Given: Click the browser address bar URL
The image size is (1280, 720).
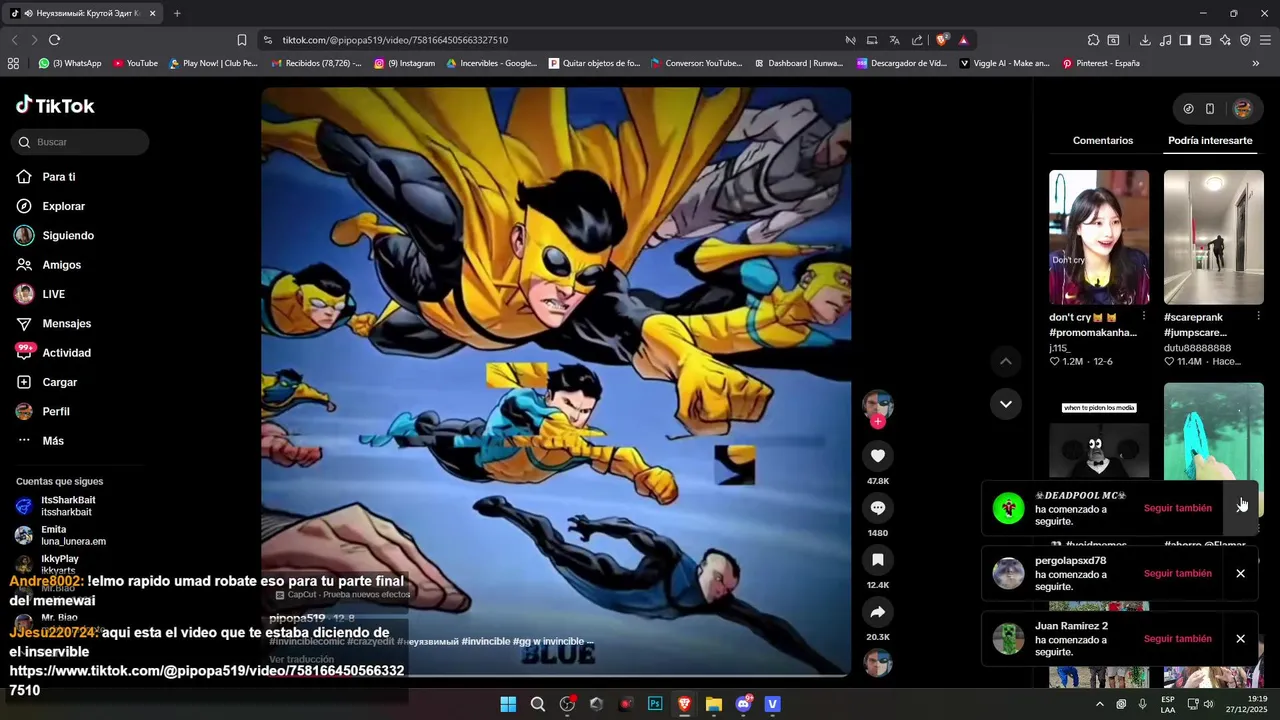Looking at the screenshot, I should click(x=395, y=40).
